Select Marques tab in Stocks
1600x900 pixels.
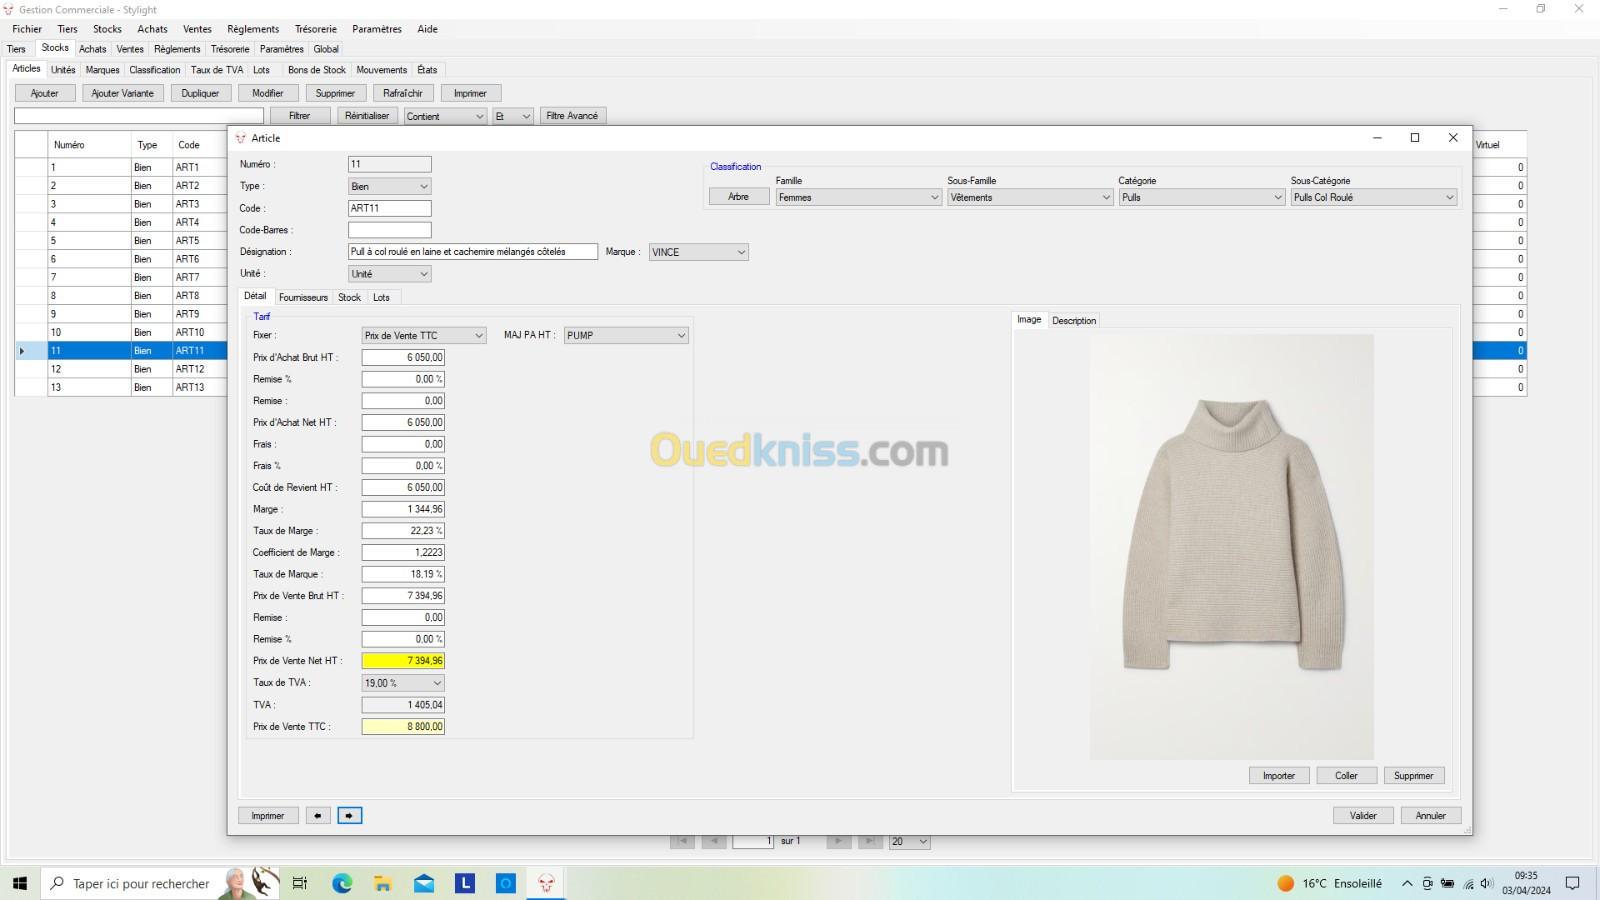coord(102,70)
